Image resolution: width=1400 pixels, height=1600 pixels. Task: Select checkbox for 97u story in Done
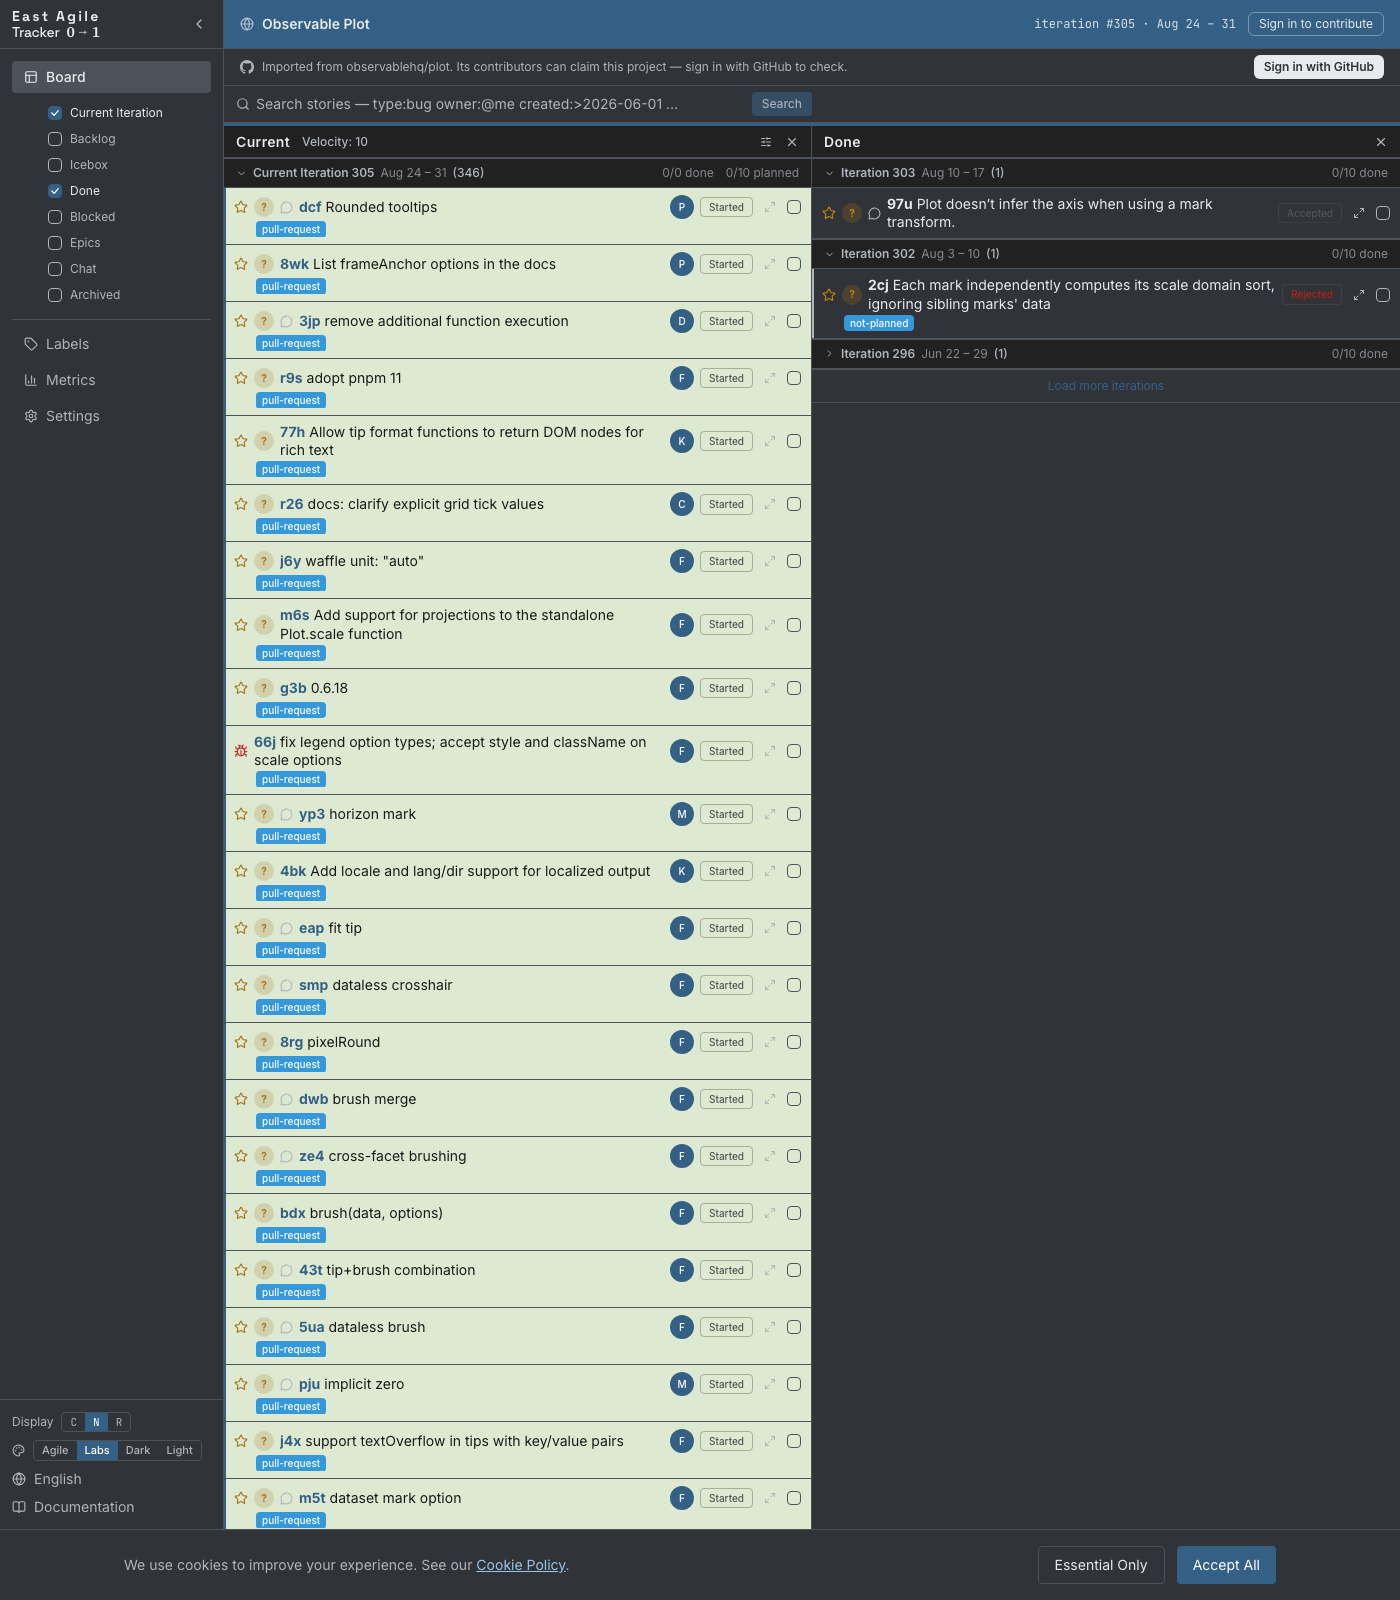tap(1383, 213)
